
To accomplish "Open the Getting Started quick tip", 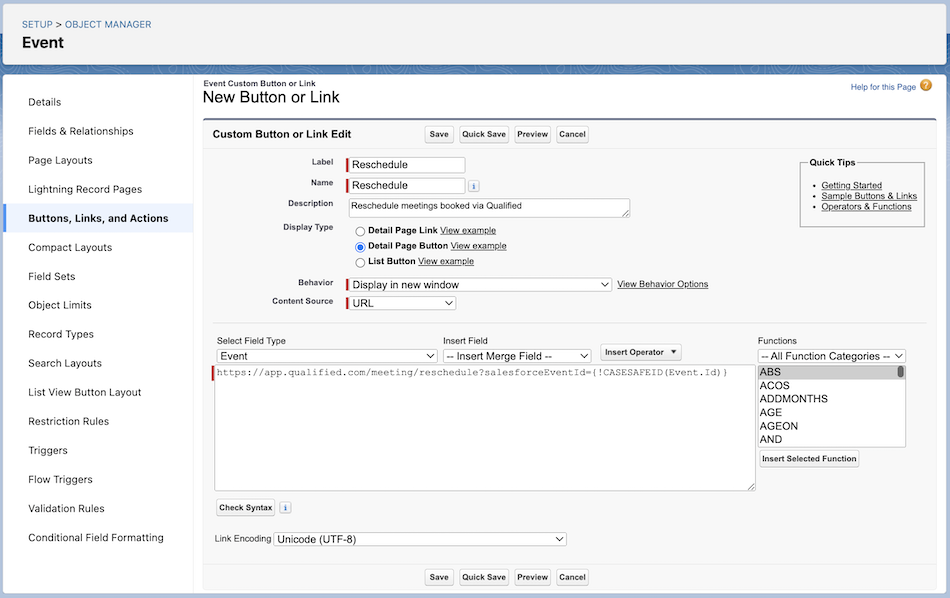I will [x=851, y=185].
